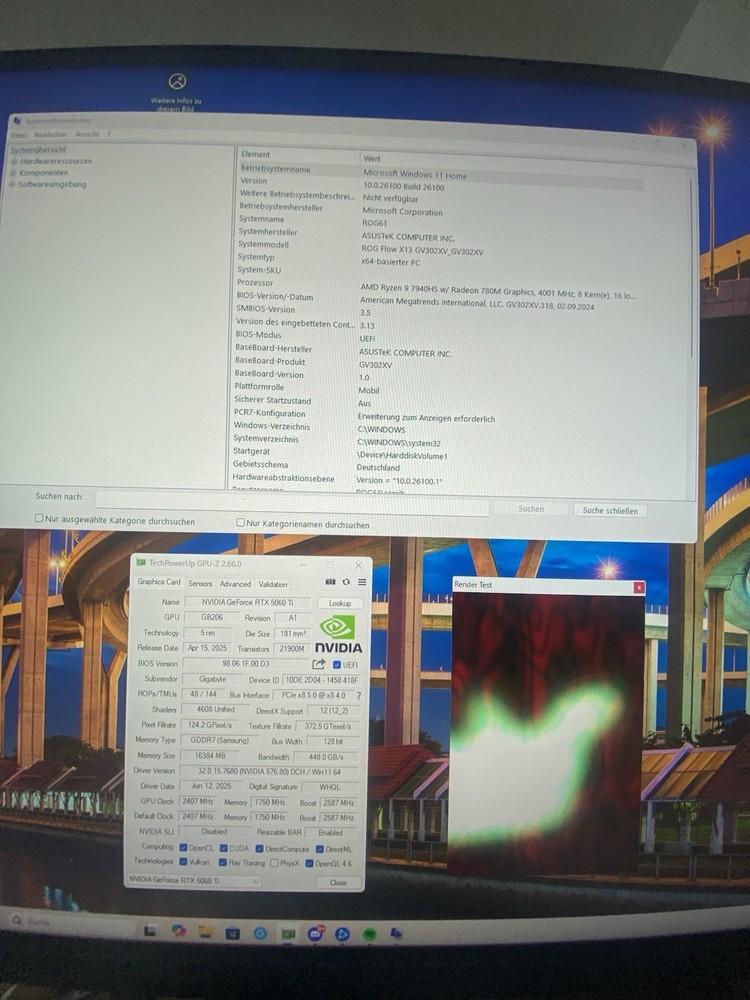Click the 'Suche schließen' button
The height and width of the screenshot is (1000, 750).
coord(610,510)
